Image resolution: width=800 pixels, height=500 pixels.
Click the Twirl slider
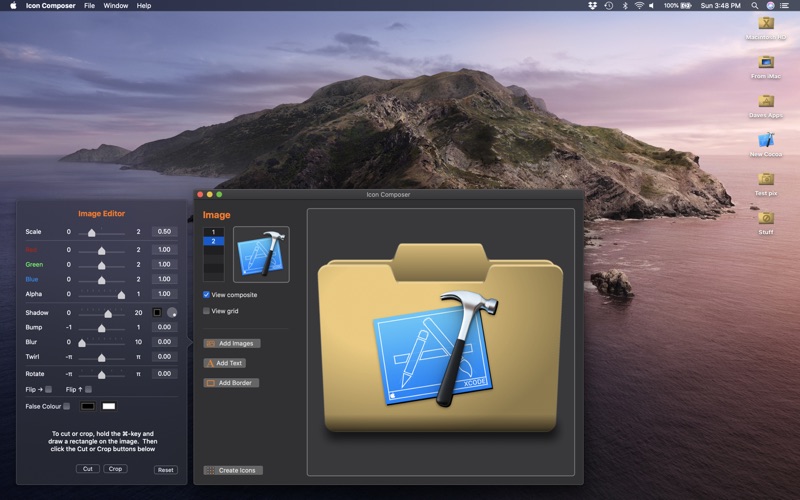(x=102, y=357)
